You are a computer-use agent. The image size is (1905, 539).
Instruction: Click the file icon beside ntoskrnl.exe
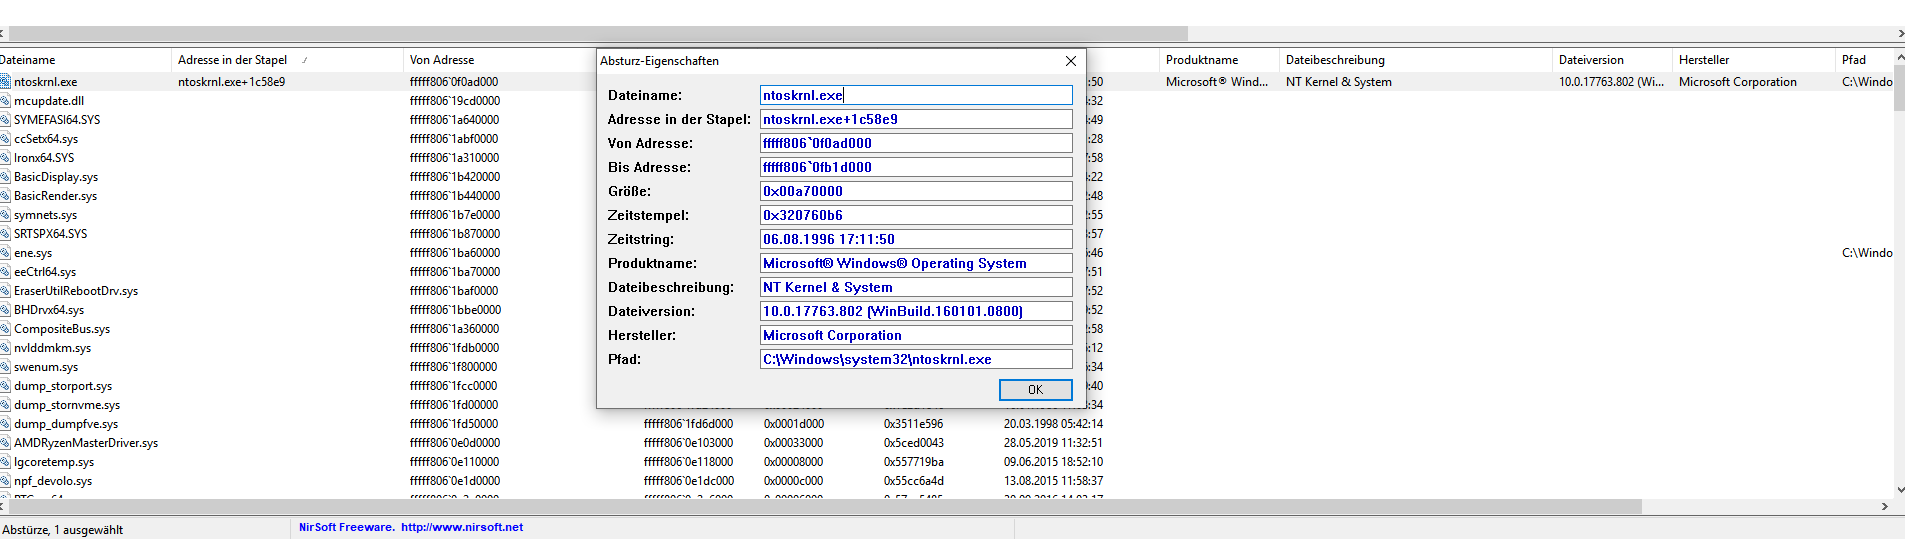[x=5, y=82]
